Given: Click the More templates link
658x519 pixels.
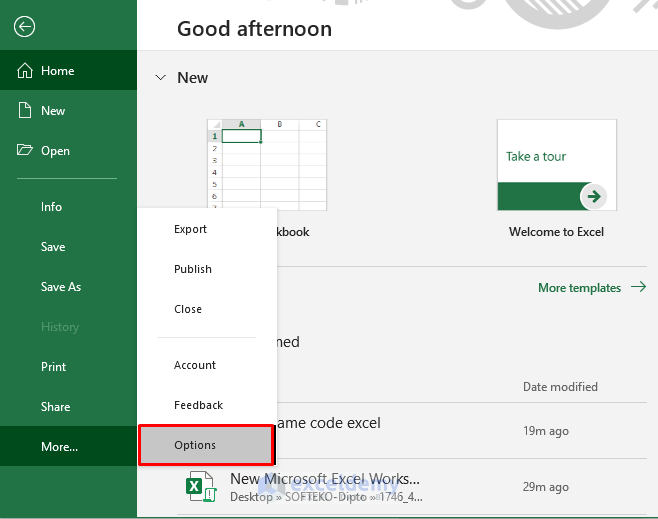Looking at the screenshot, I should [x=580, y=288].
